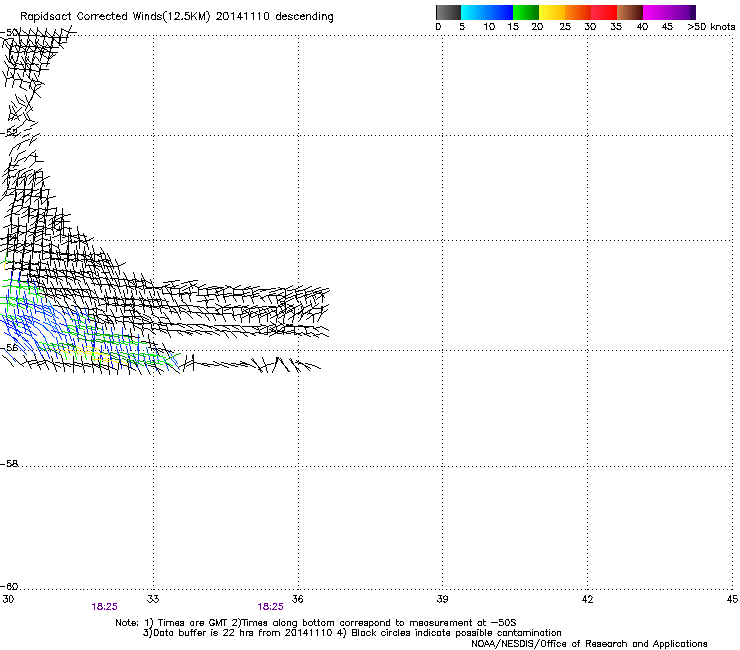This screenshot has width=740, height=650.
Task: Click the gray 0–5 knots color band
Action: coord(448,12)
